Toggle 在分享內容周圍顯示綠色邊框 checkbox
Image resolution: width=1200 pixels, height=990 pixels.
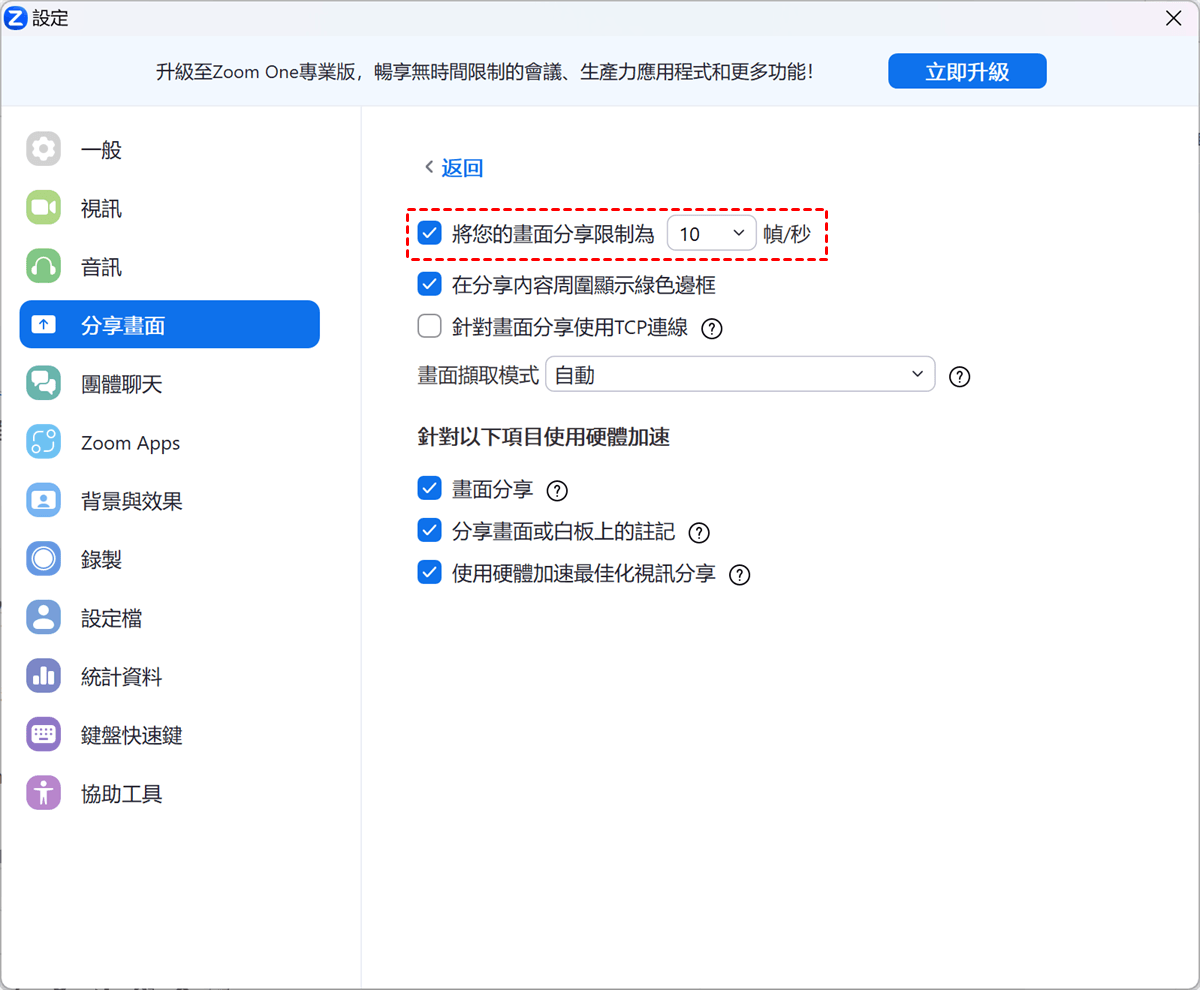pos(429,285)
